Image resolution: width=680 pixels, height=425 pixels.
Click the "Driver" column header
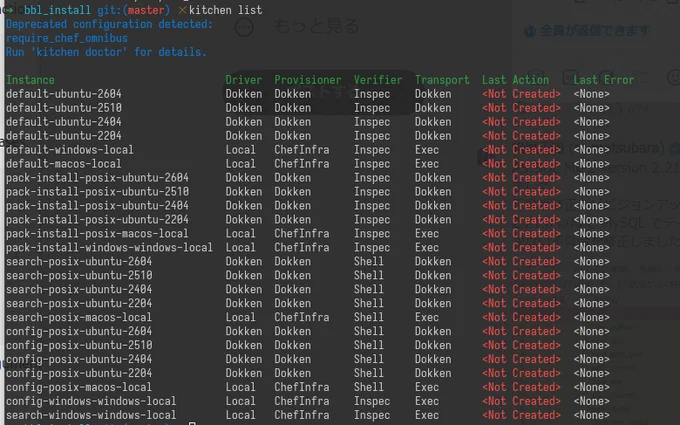[x=244, y=80]
